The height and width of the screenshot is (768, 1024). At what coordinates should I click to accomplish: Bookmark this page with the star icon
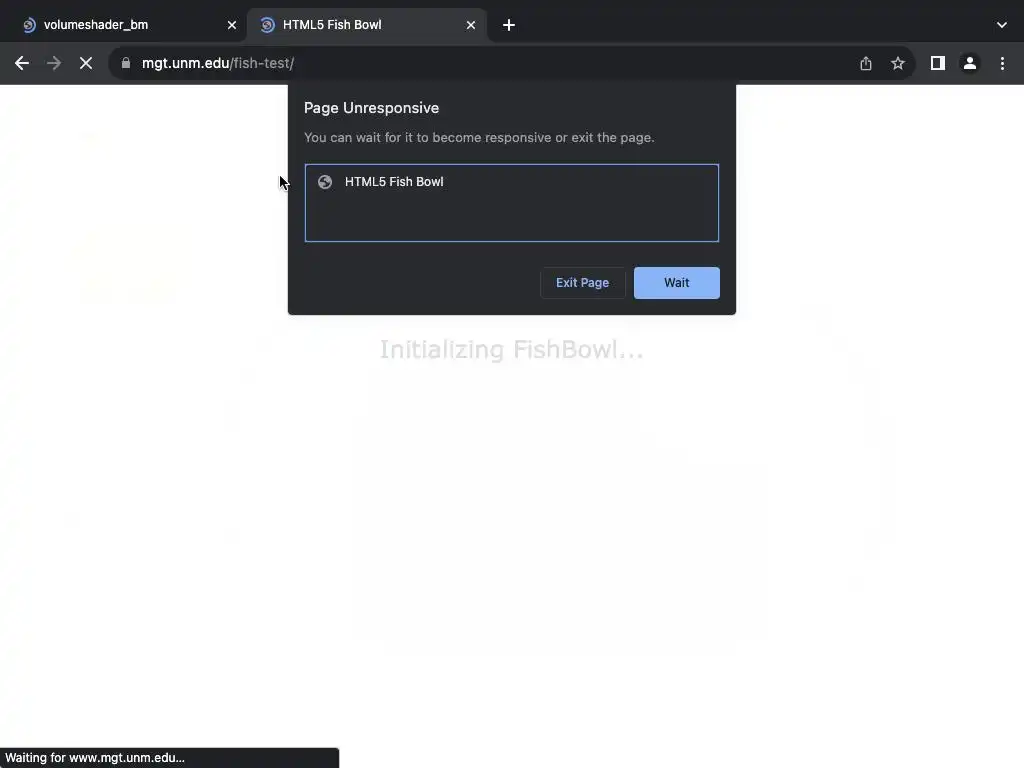tap(898, 63)
